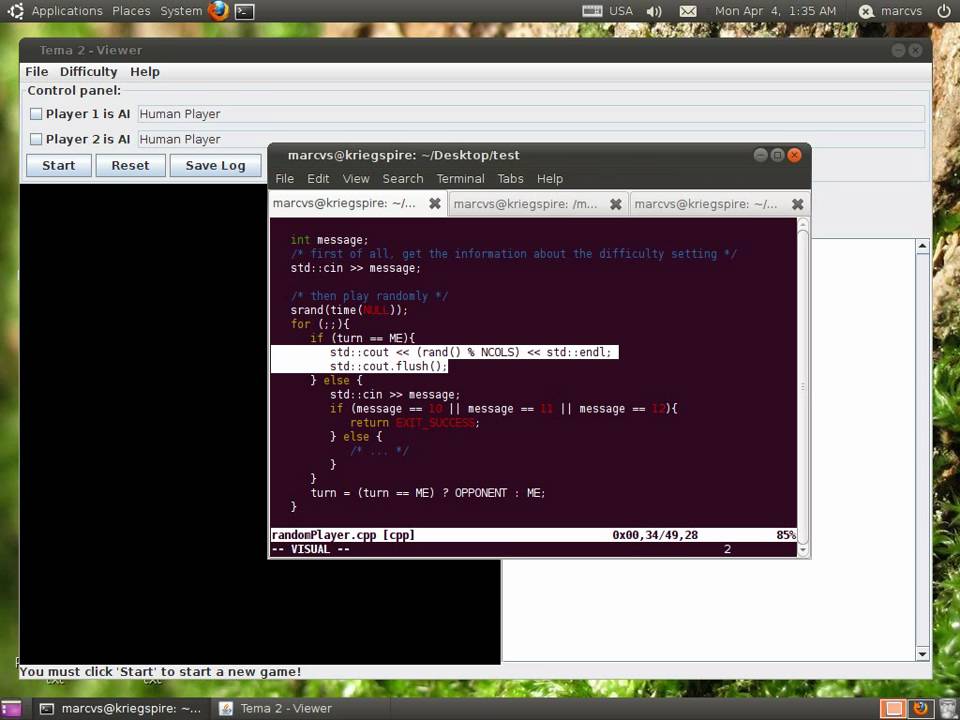The image size is (960, 720).
Task: Minimize the Tema 2 - Viewer window
Action: [x=898, y=50]
